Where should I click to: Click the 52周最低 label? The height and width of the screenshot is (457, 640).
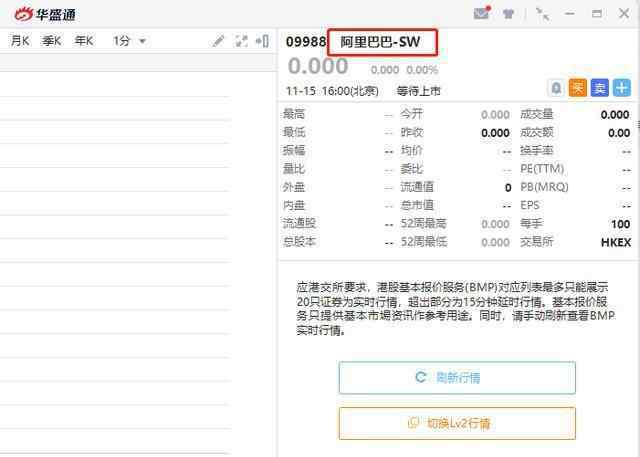pyautogui.click(x=424, y=242)
